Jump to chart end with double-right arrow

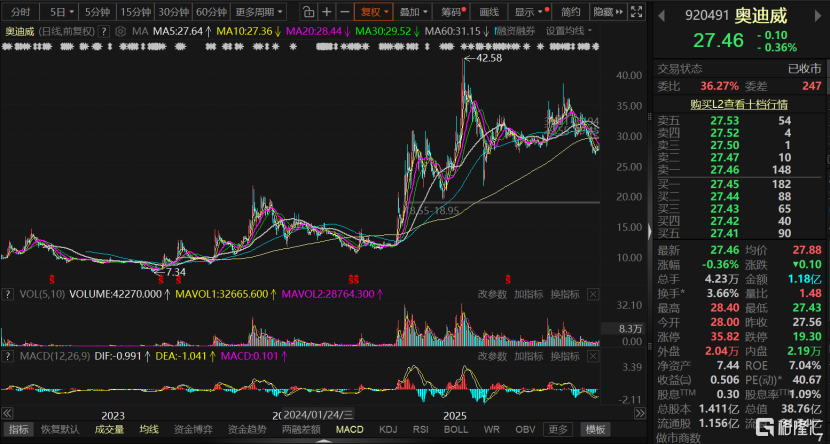640,413
